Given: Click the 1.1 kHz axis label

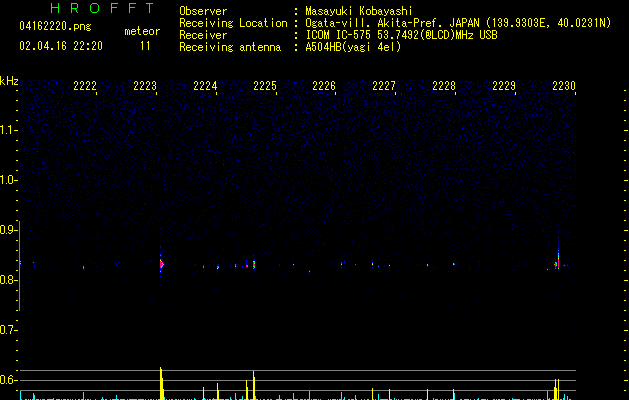Looking at the screenshot, I should click(8, 130).
